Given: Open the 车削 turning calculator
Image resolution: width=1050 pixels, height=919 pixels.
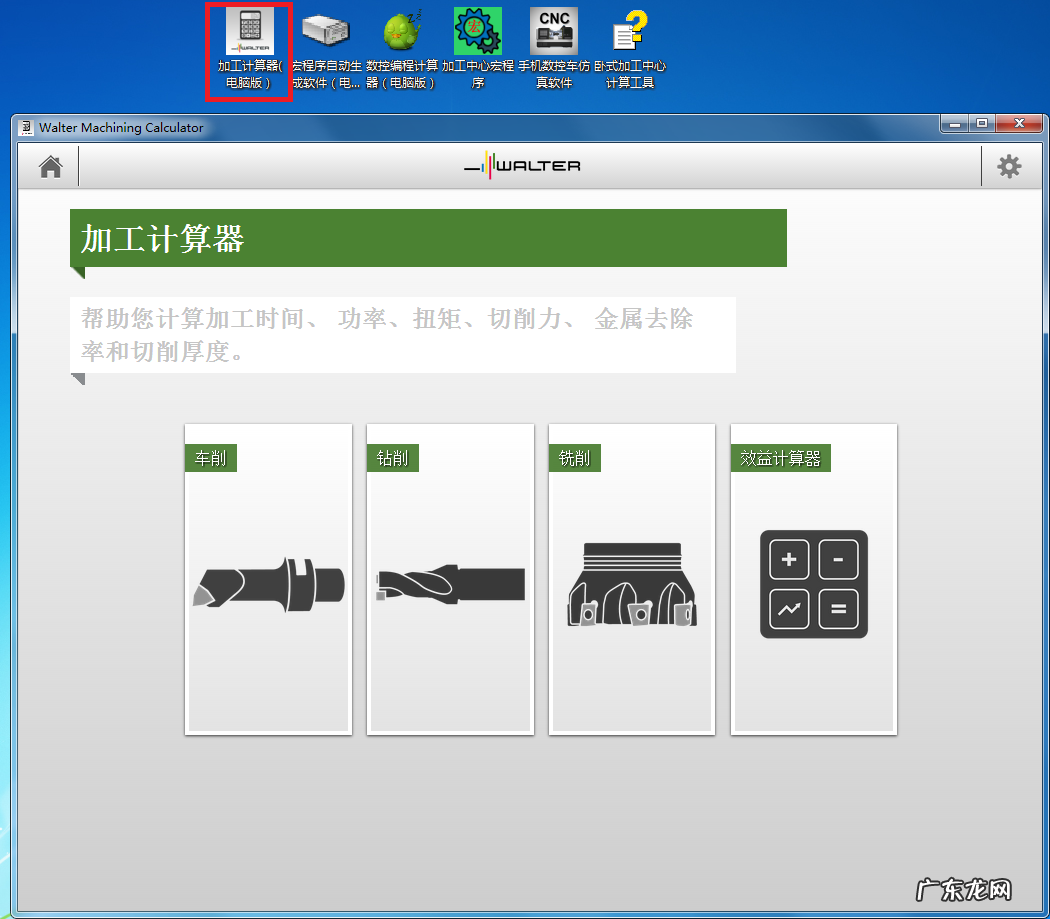Looking at the screenshot, I should 211,457.
